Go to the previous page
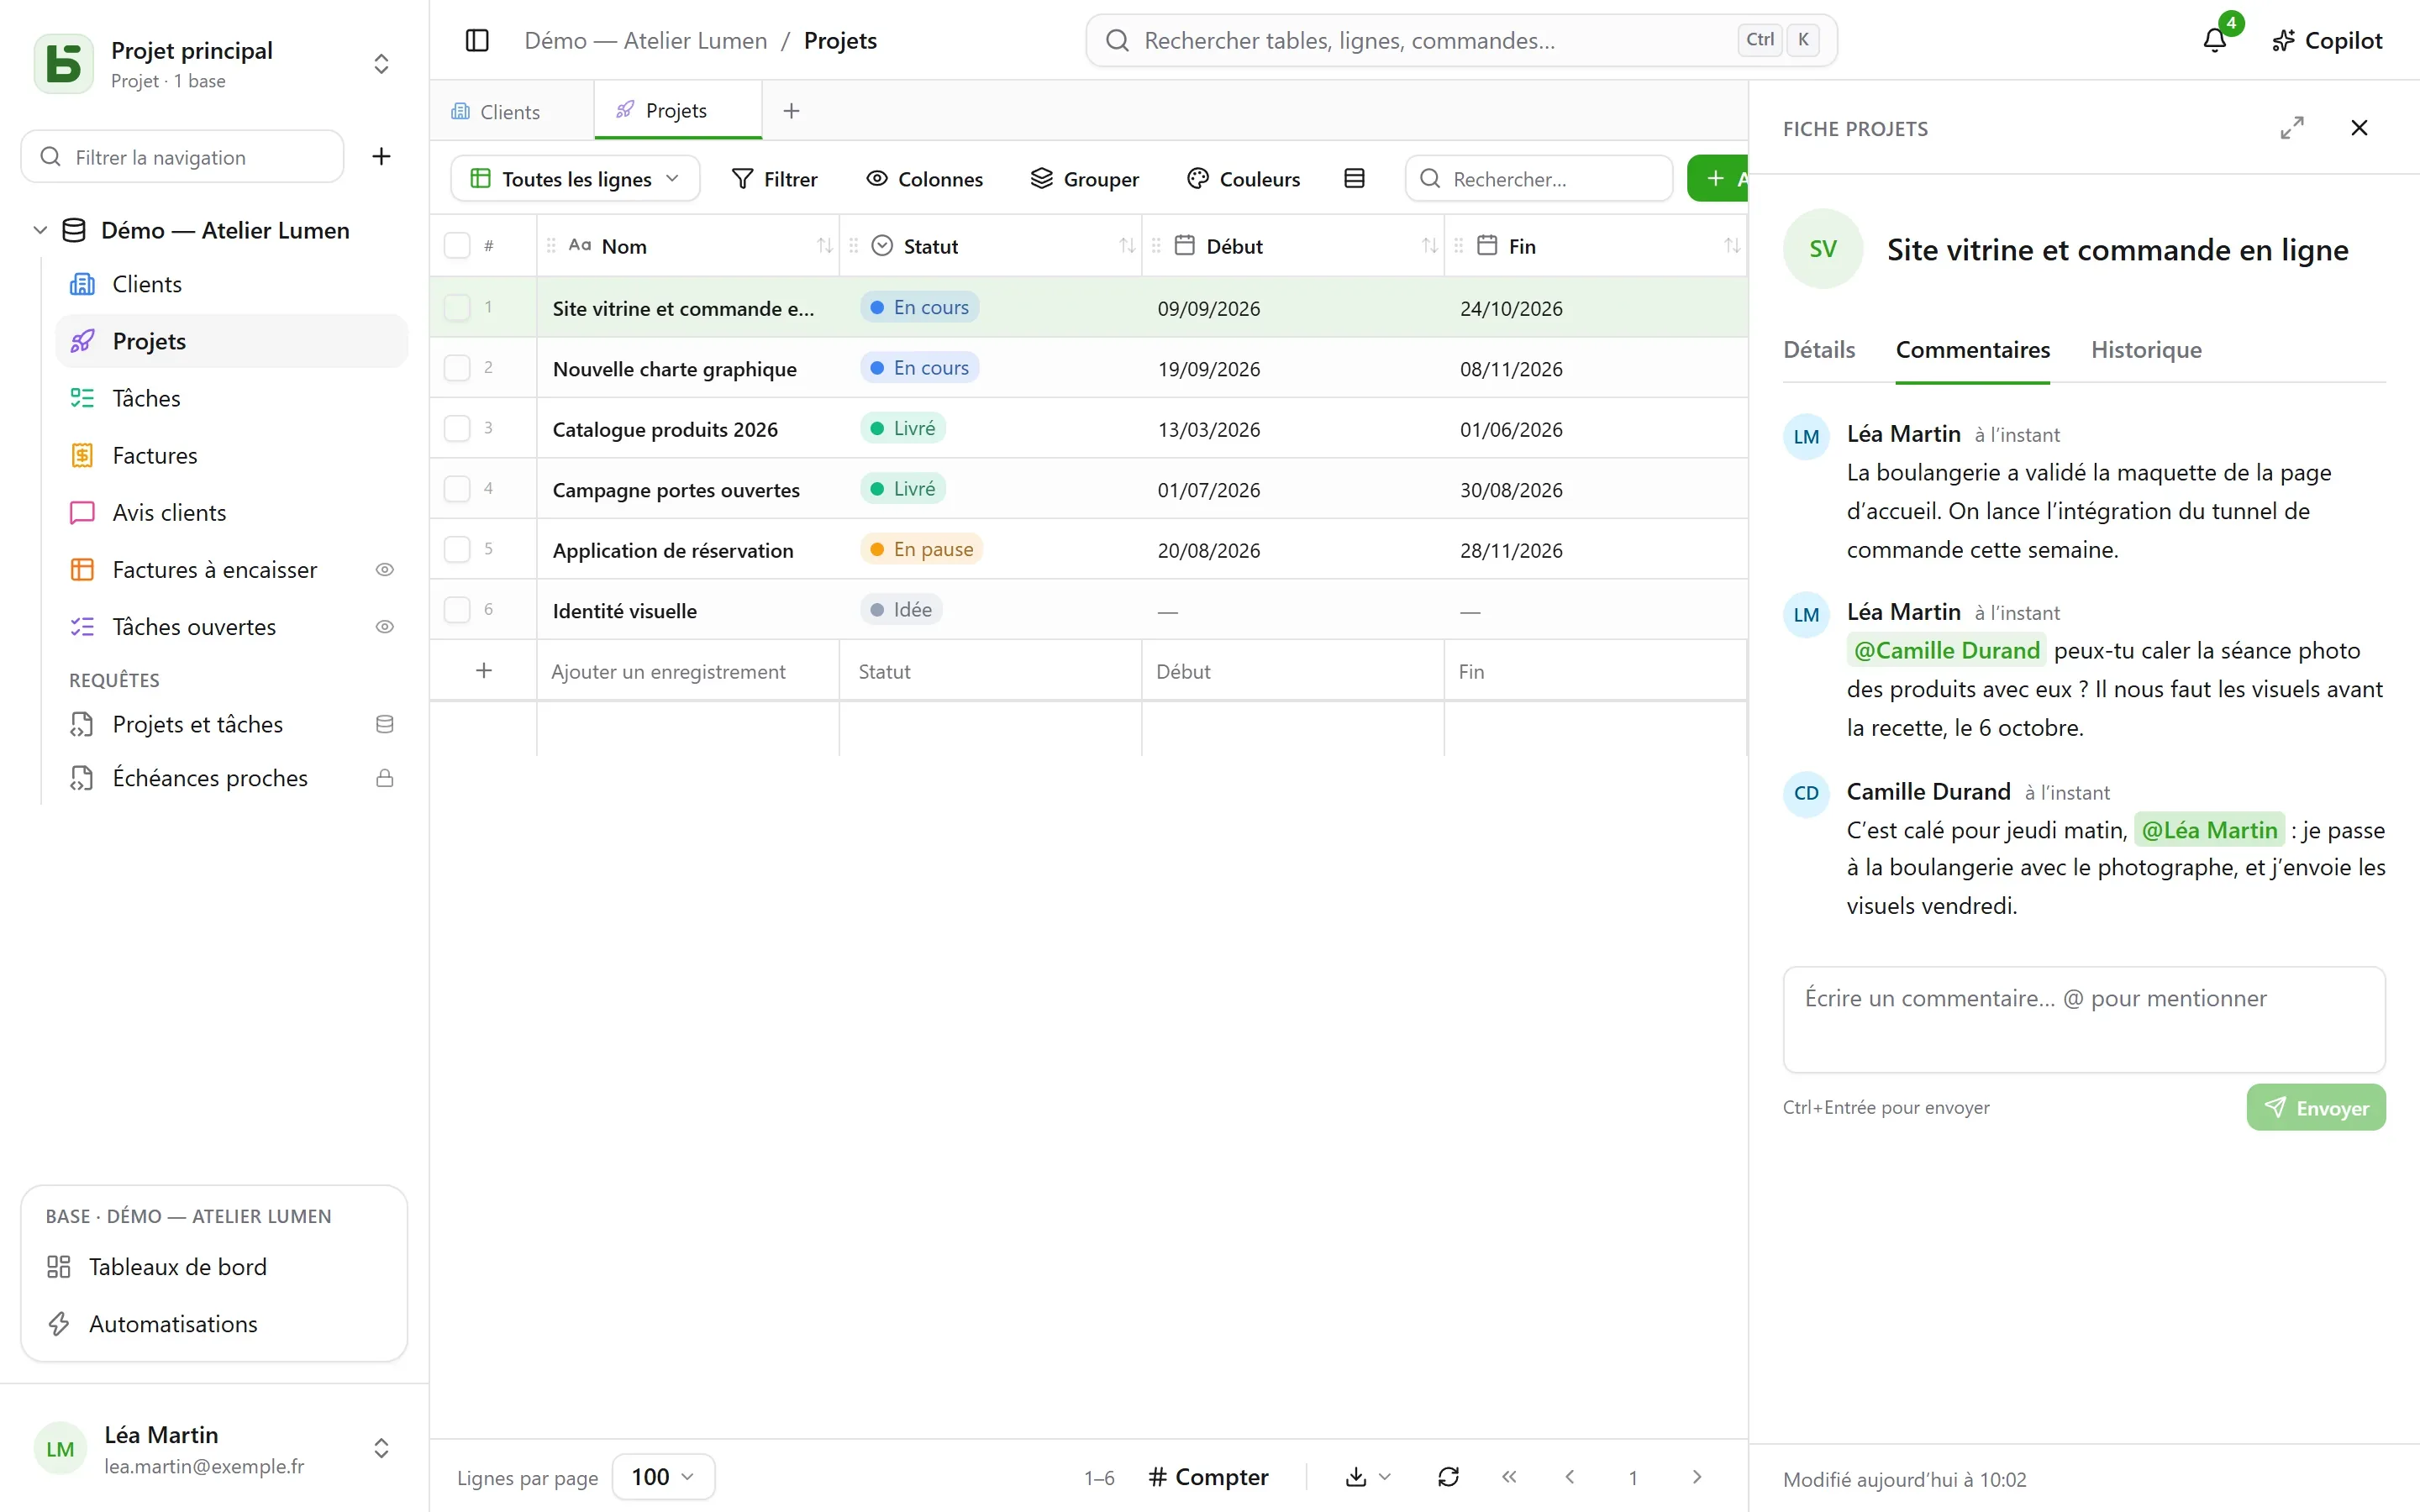Image resolution: width=2420 pixels, height=1512 pixels. (x=1570, y=1476)
